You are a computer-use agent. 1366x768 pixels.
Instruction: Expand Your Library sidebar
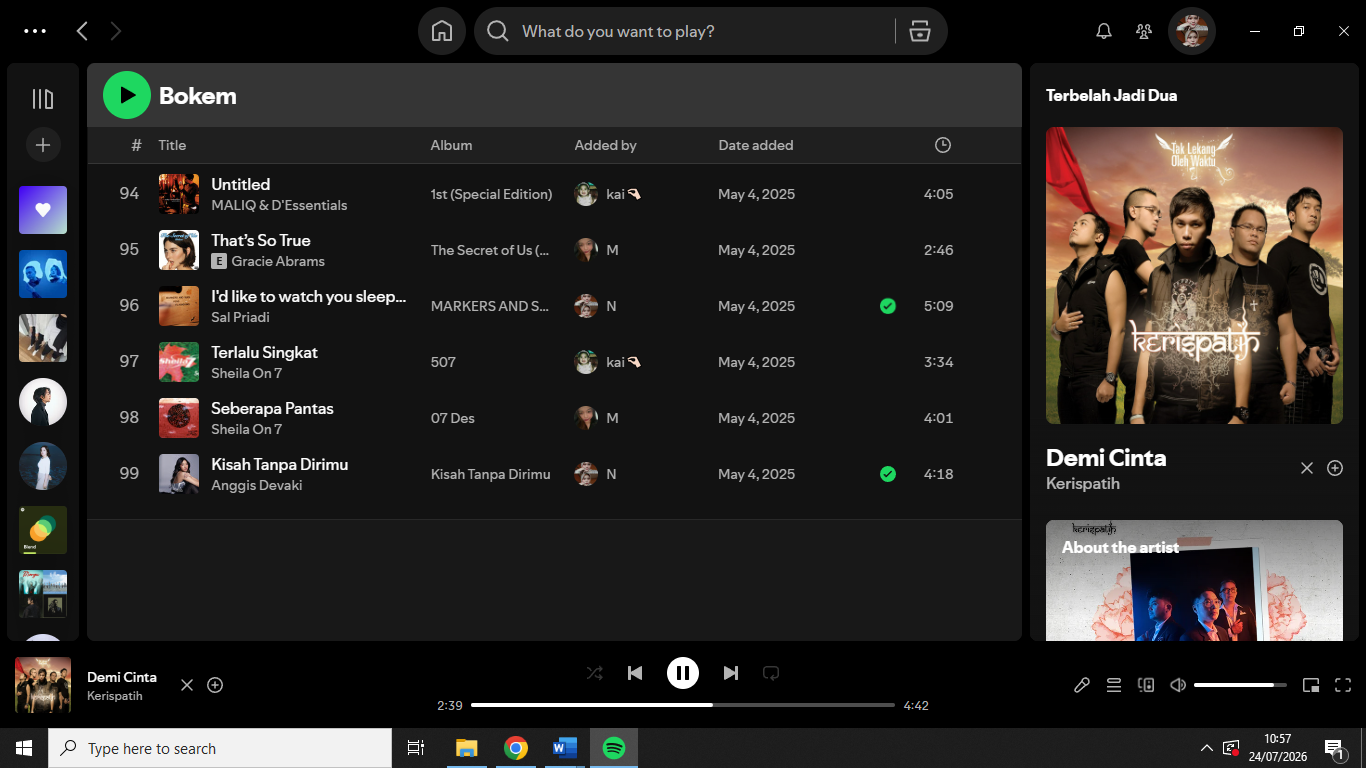pyautogui.click(x=42, y=98)
